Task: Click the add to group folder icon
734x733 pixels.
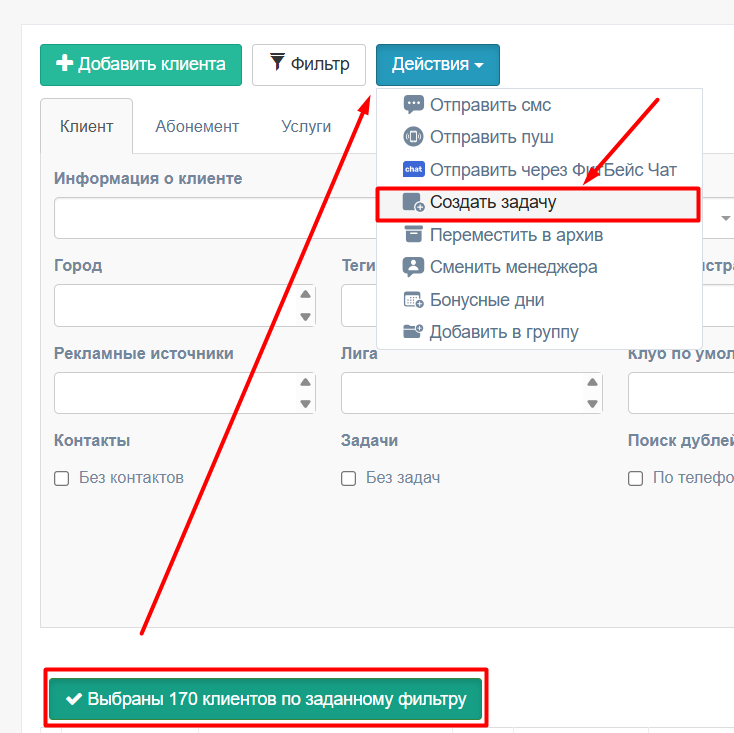Action: click(413, 331)
